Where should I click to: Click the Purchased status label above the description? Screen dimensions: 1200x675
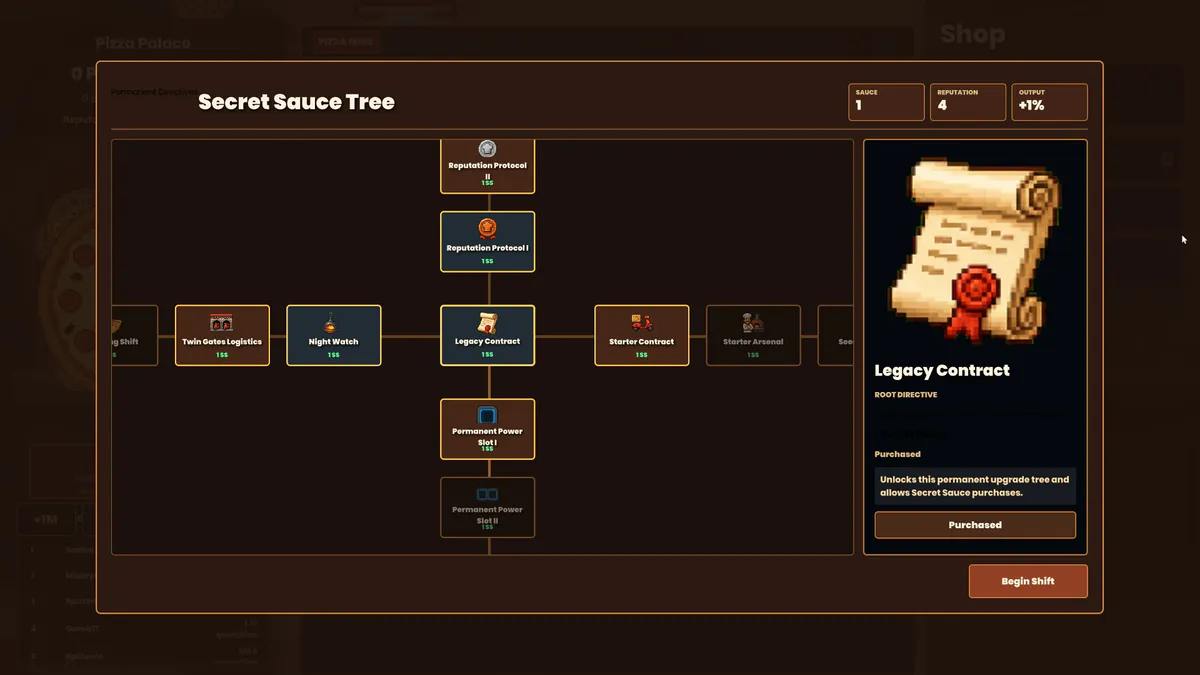898,454
